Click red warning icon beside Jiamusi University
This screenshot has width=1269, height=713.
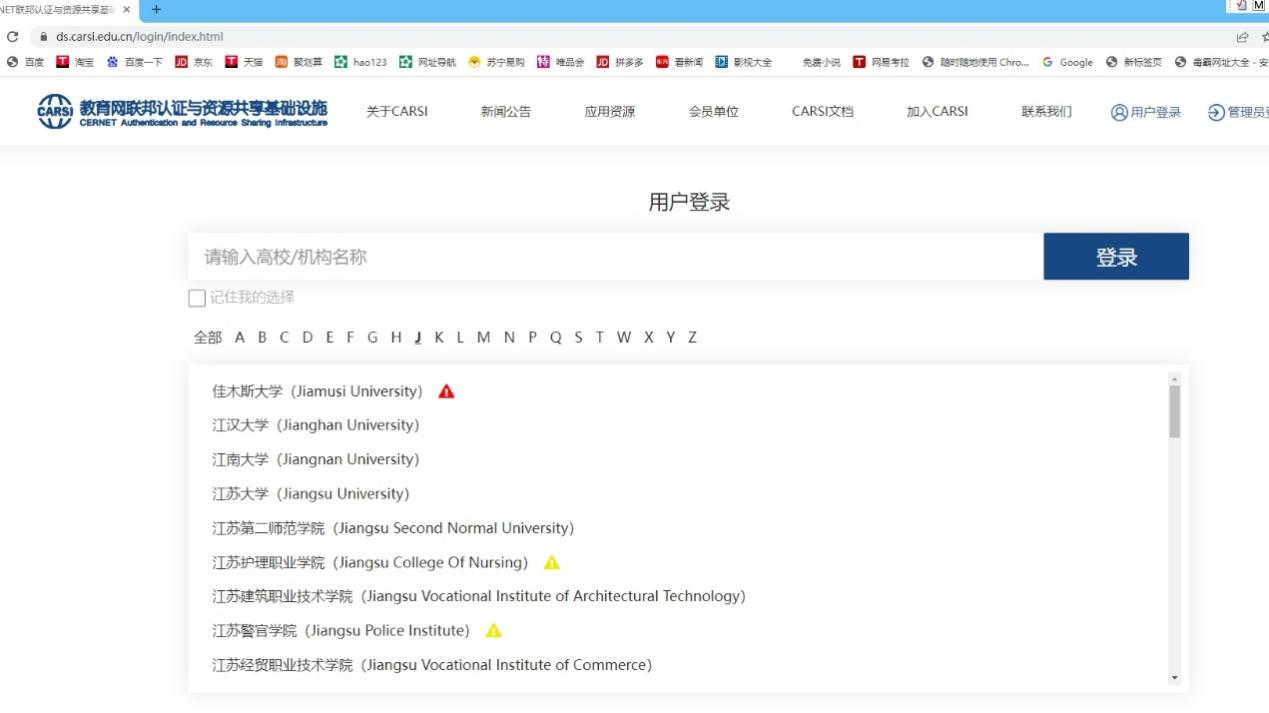point(446,391)
